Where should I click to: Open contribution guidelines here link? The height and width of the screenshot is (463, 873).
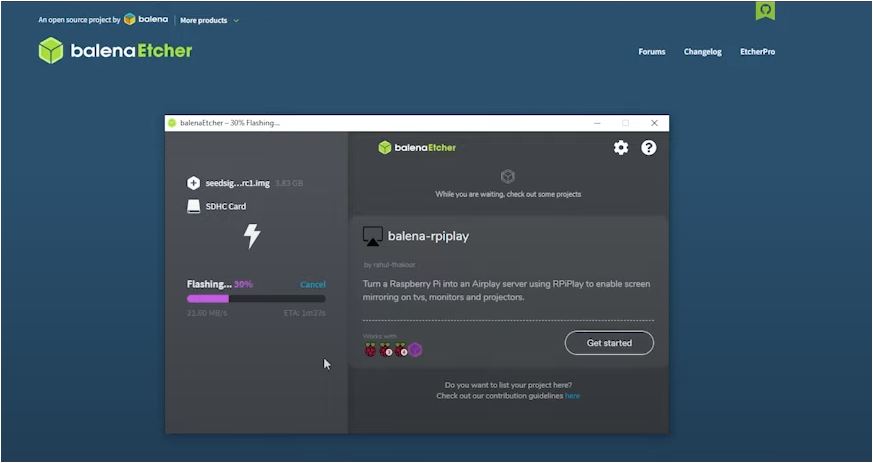pos(572,396)
